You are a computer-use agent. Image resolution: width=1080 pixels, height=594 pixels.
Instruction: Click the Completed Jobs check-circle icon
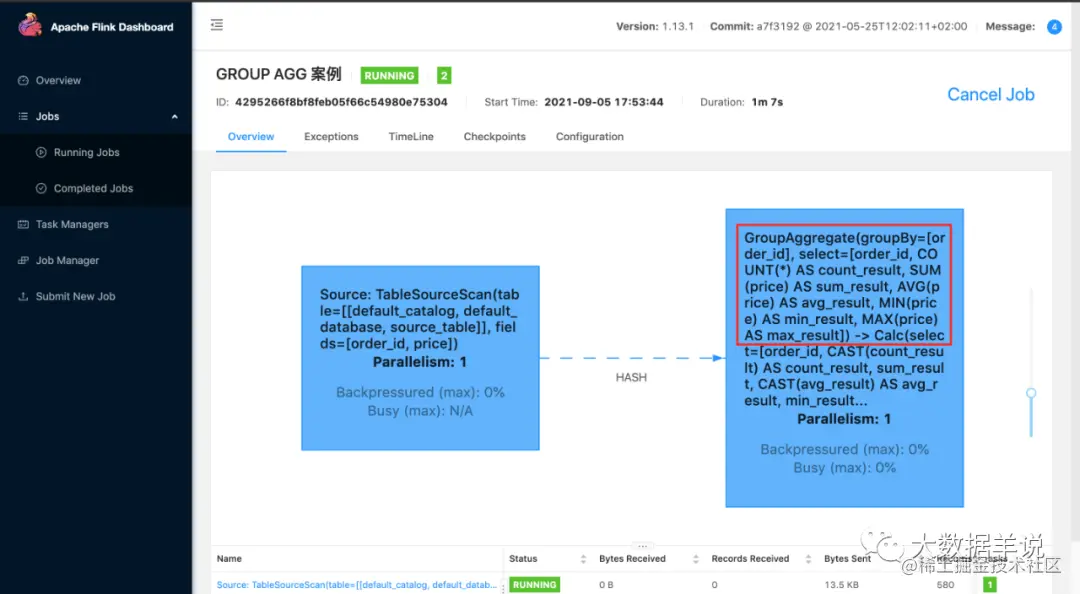point(41,188)
